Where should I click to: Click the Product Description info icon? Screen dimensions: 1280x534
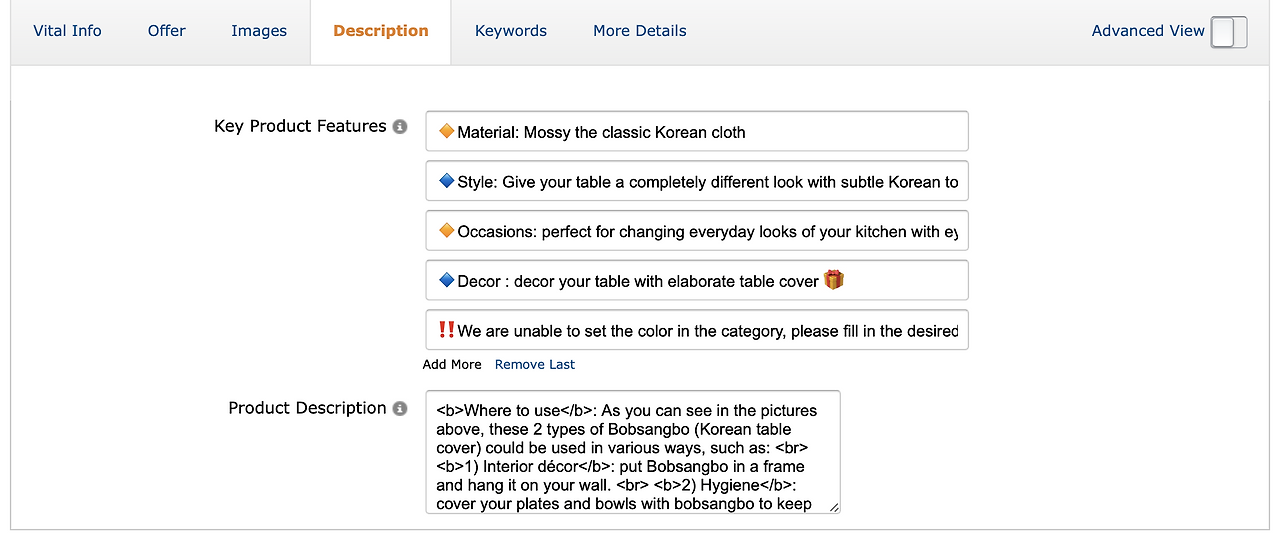400,409
